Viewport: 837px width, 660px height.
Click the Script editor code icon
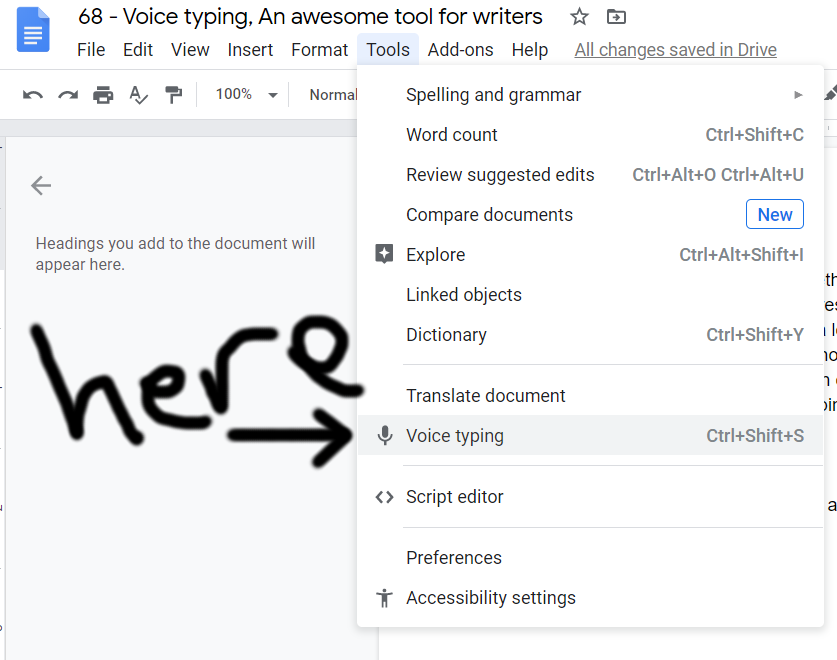(384, 497)
